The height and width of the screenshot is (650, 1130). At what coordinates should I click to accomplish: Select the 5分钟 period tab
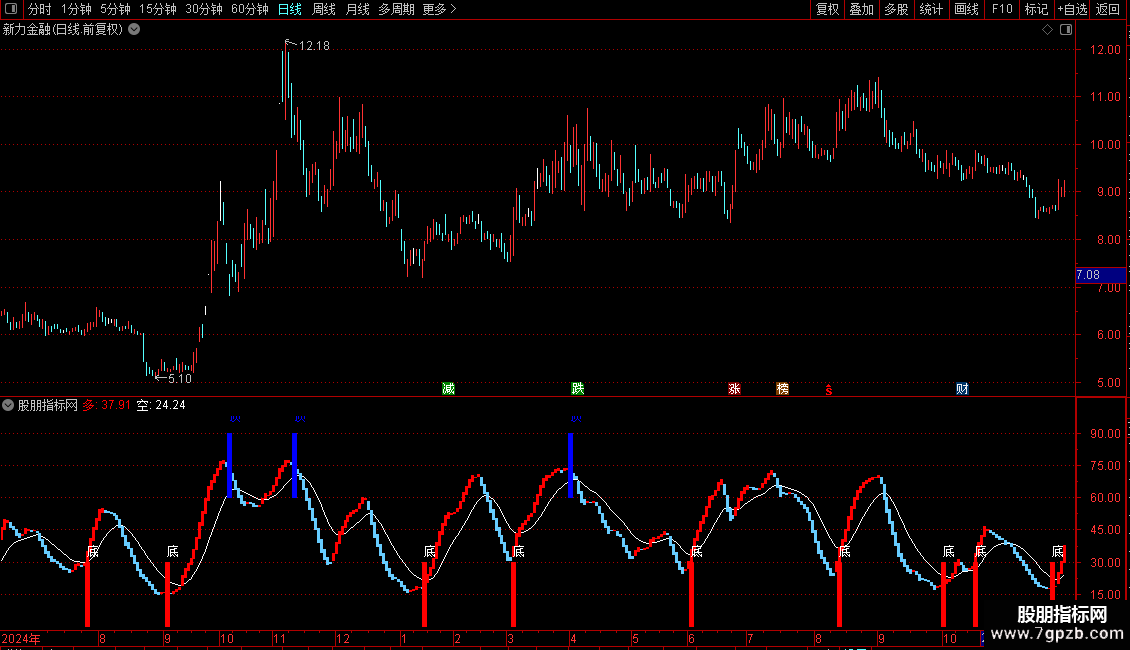[x=115, y=9]
